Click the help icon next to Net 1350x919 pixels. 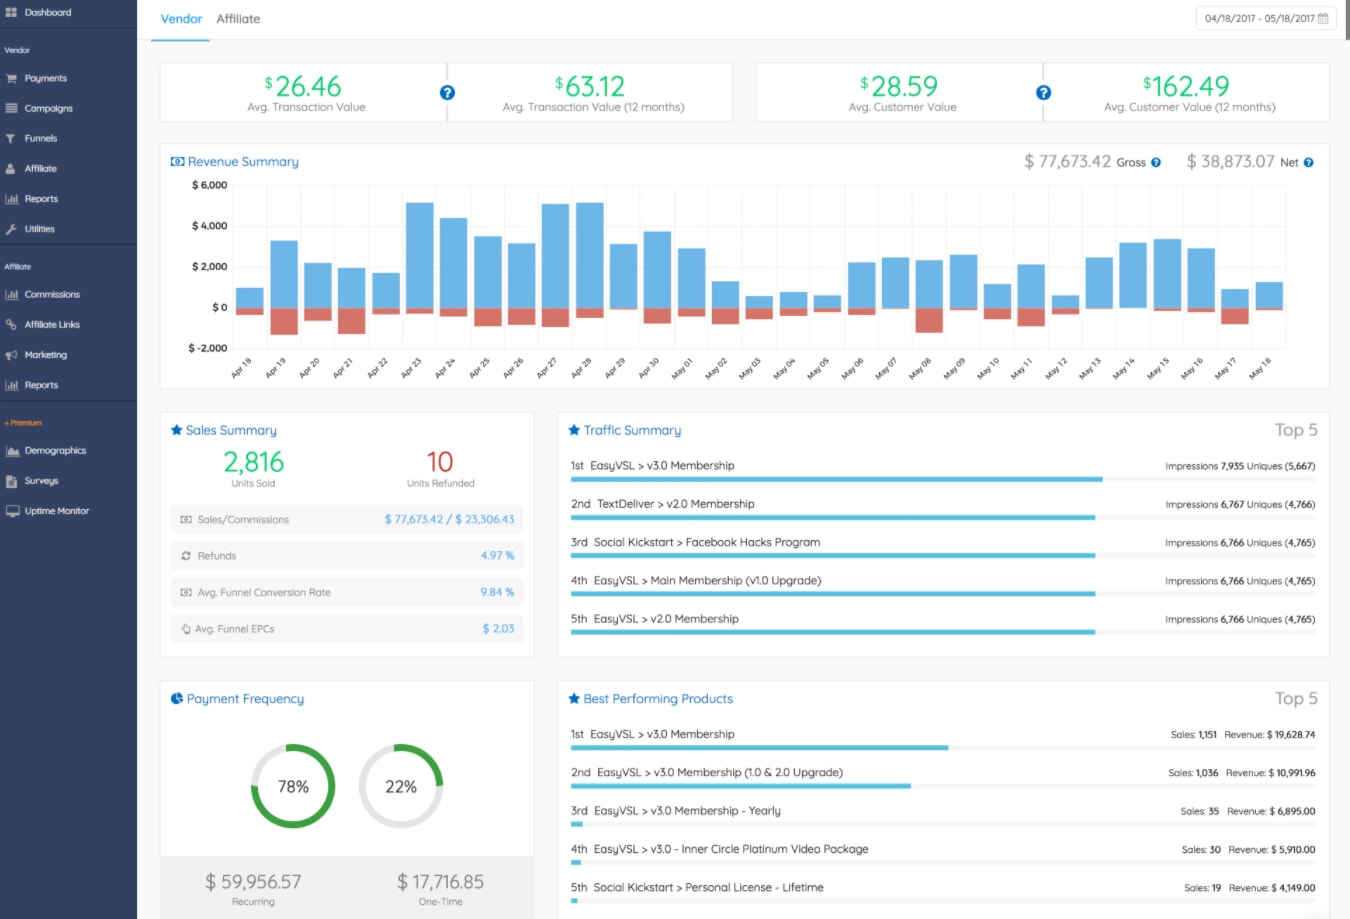pos(1309,162)
